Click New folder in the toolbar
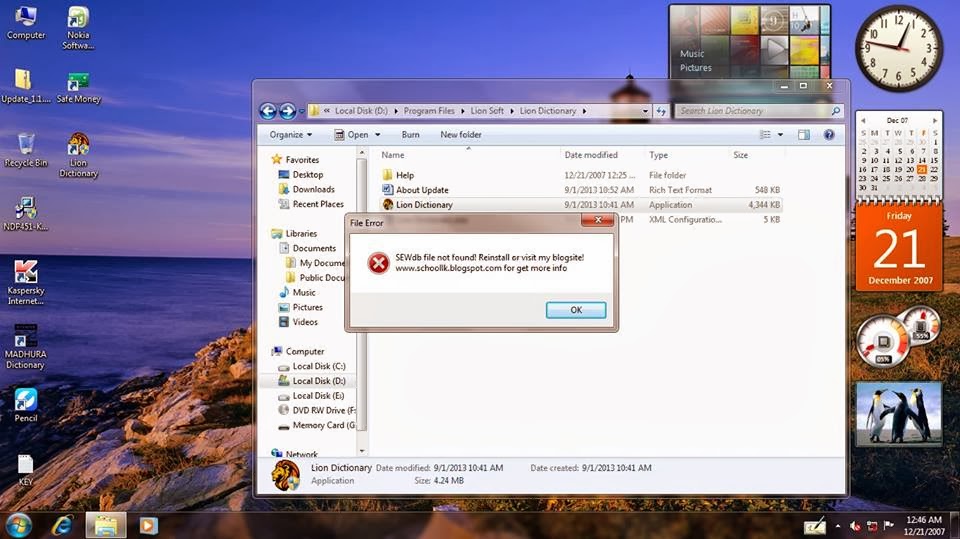 (x=460, y=135)
